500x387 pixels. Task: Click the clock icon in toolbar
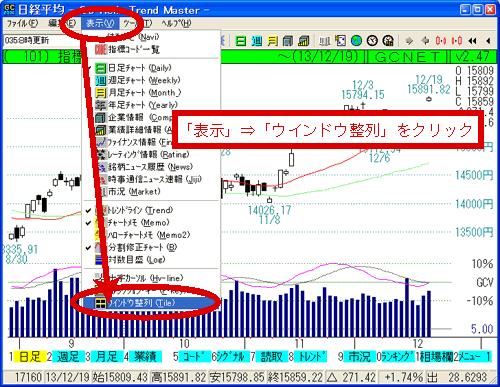pyautogui.click(x=372, y=41)
